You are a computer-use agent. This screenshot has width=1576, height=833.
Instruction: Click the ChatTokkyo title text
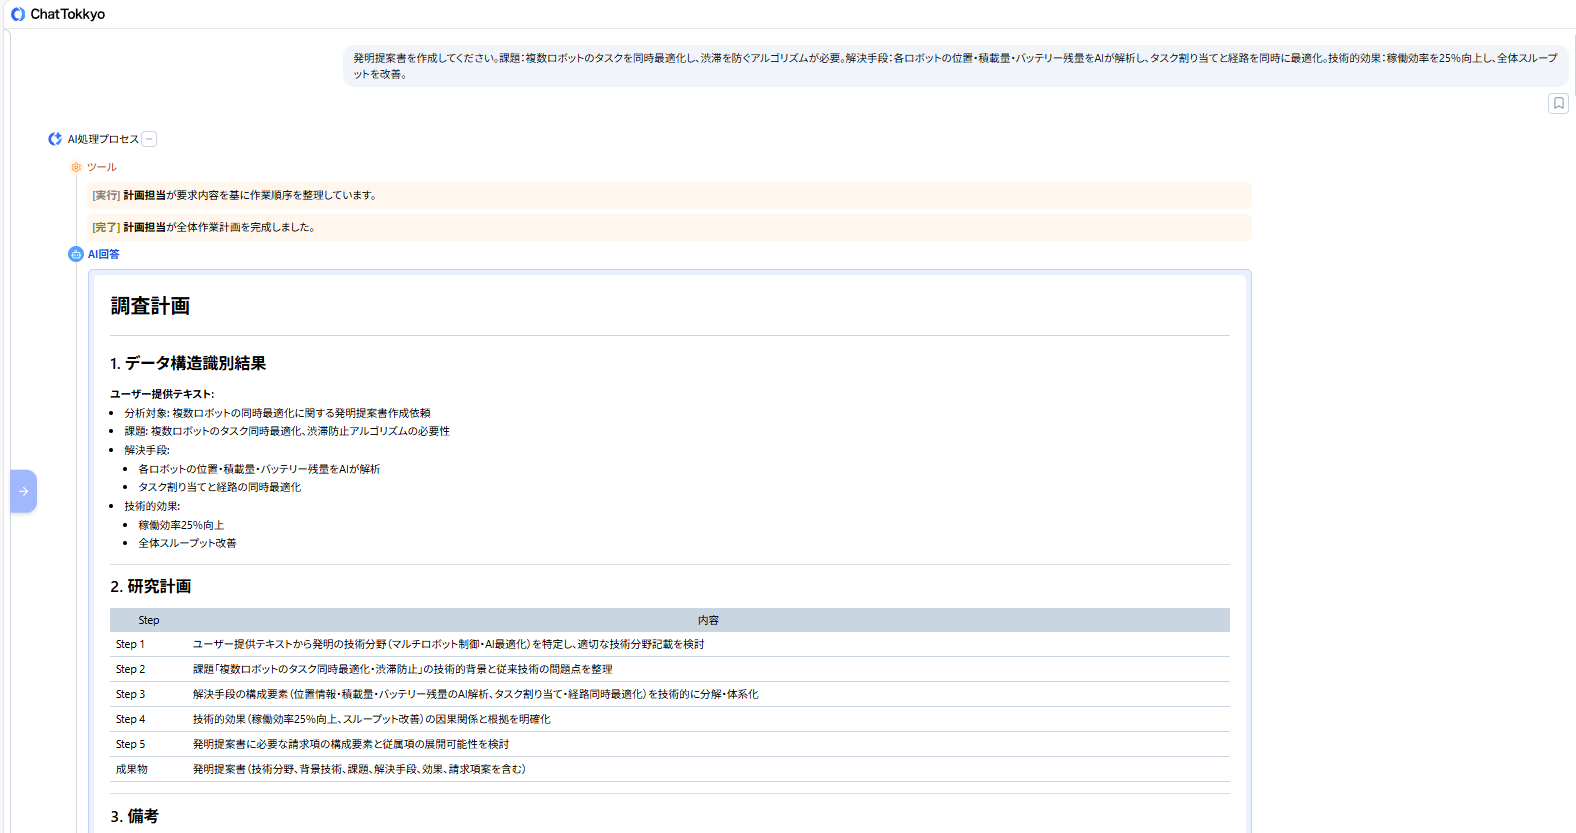click(x=68, y=14)
